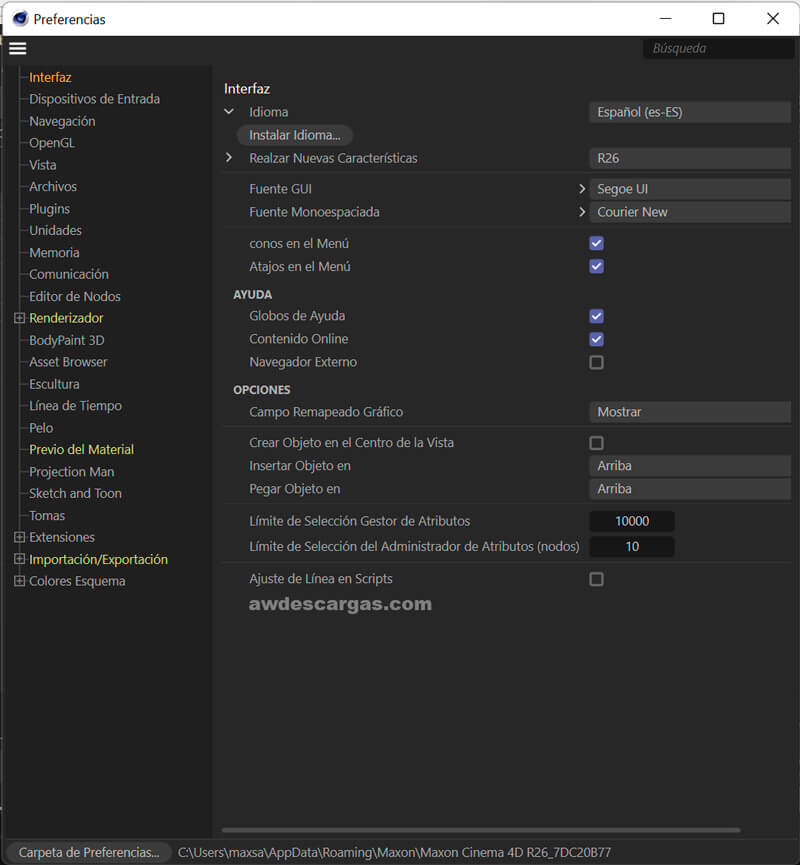Image resolution: width=800 pixels, height=865 pixels.
Task: Select Comunicación category
Action: click(69, 274)
